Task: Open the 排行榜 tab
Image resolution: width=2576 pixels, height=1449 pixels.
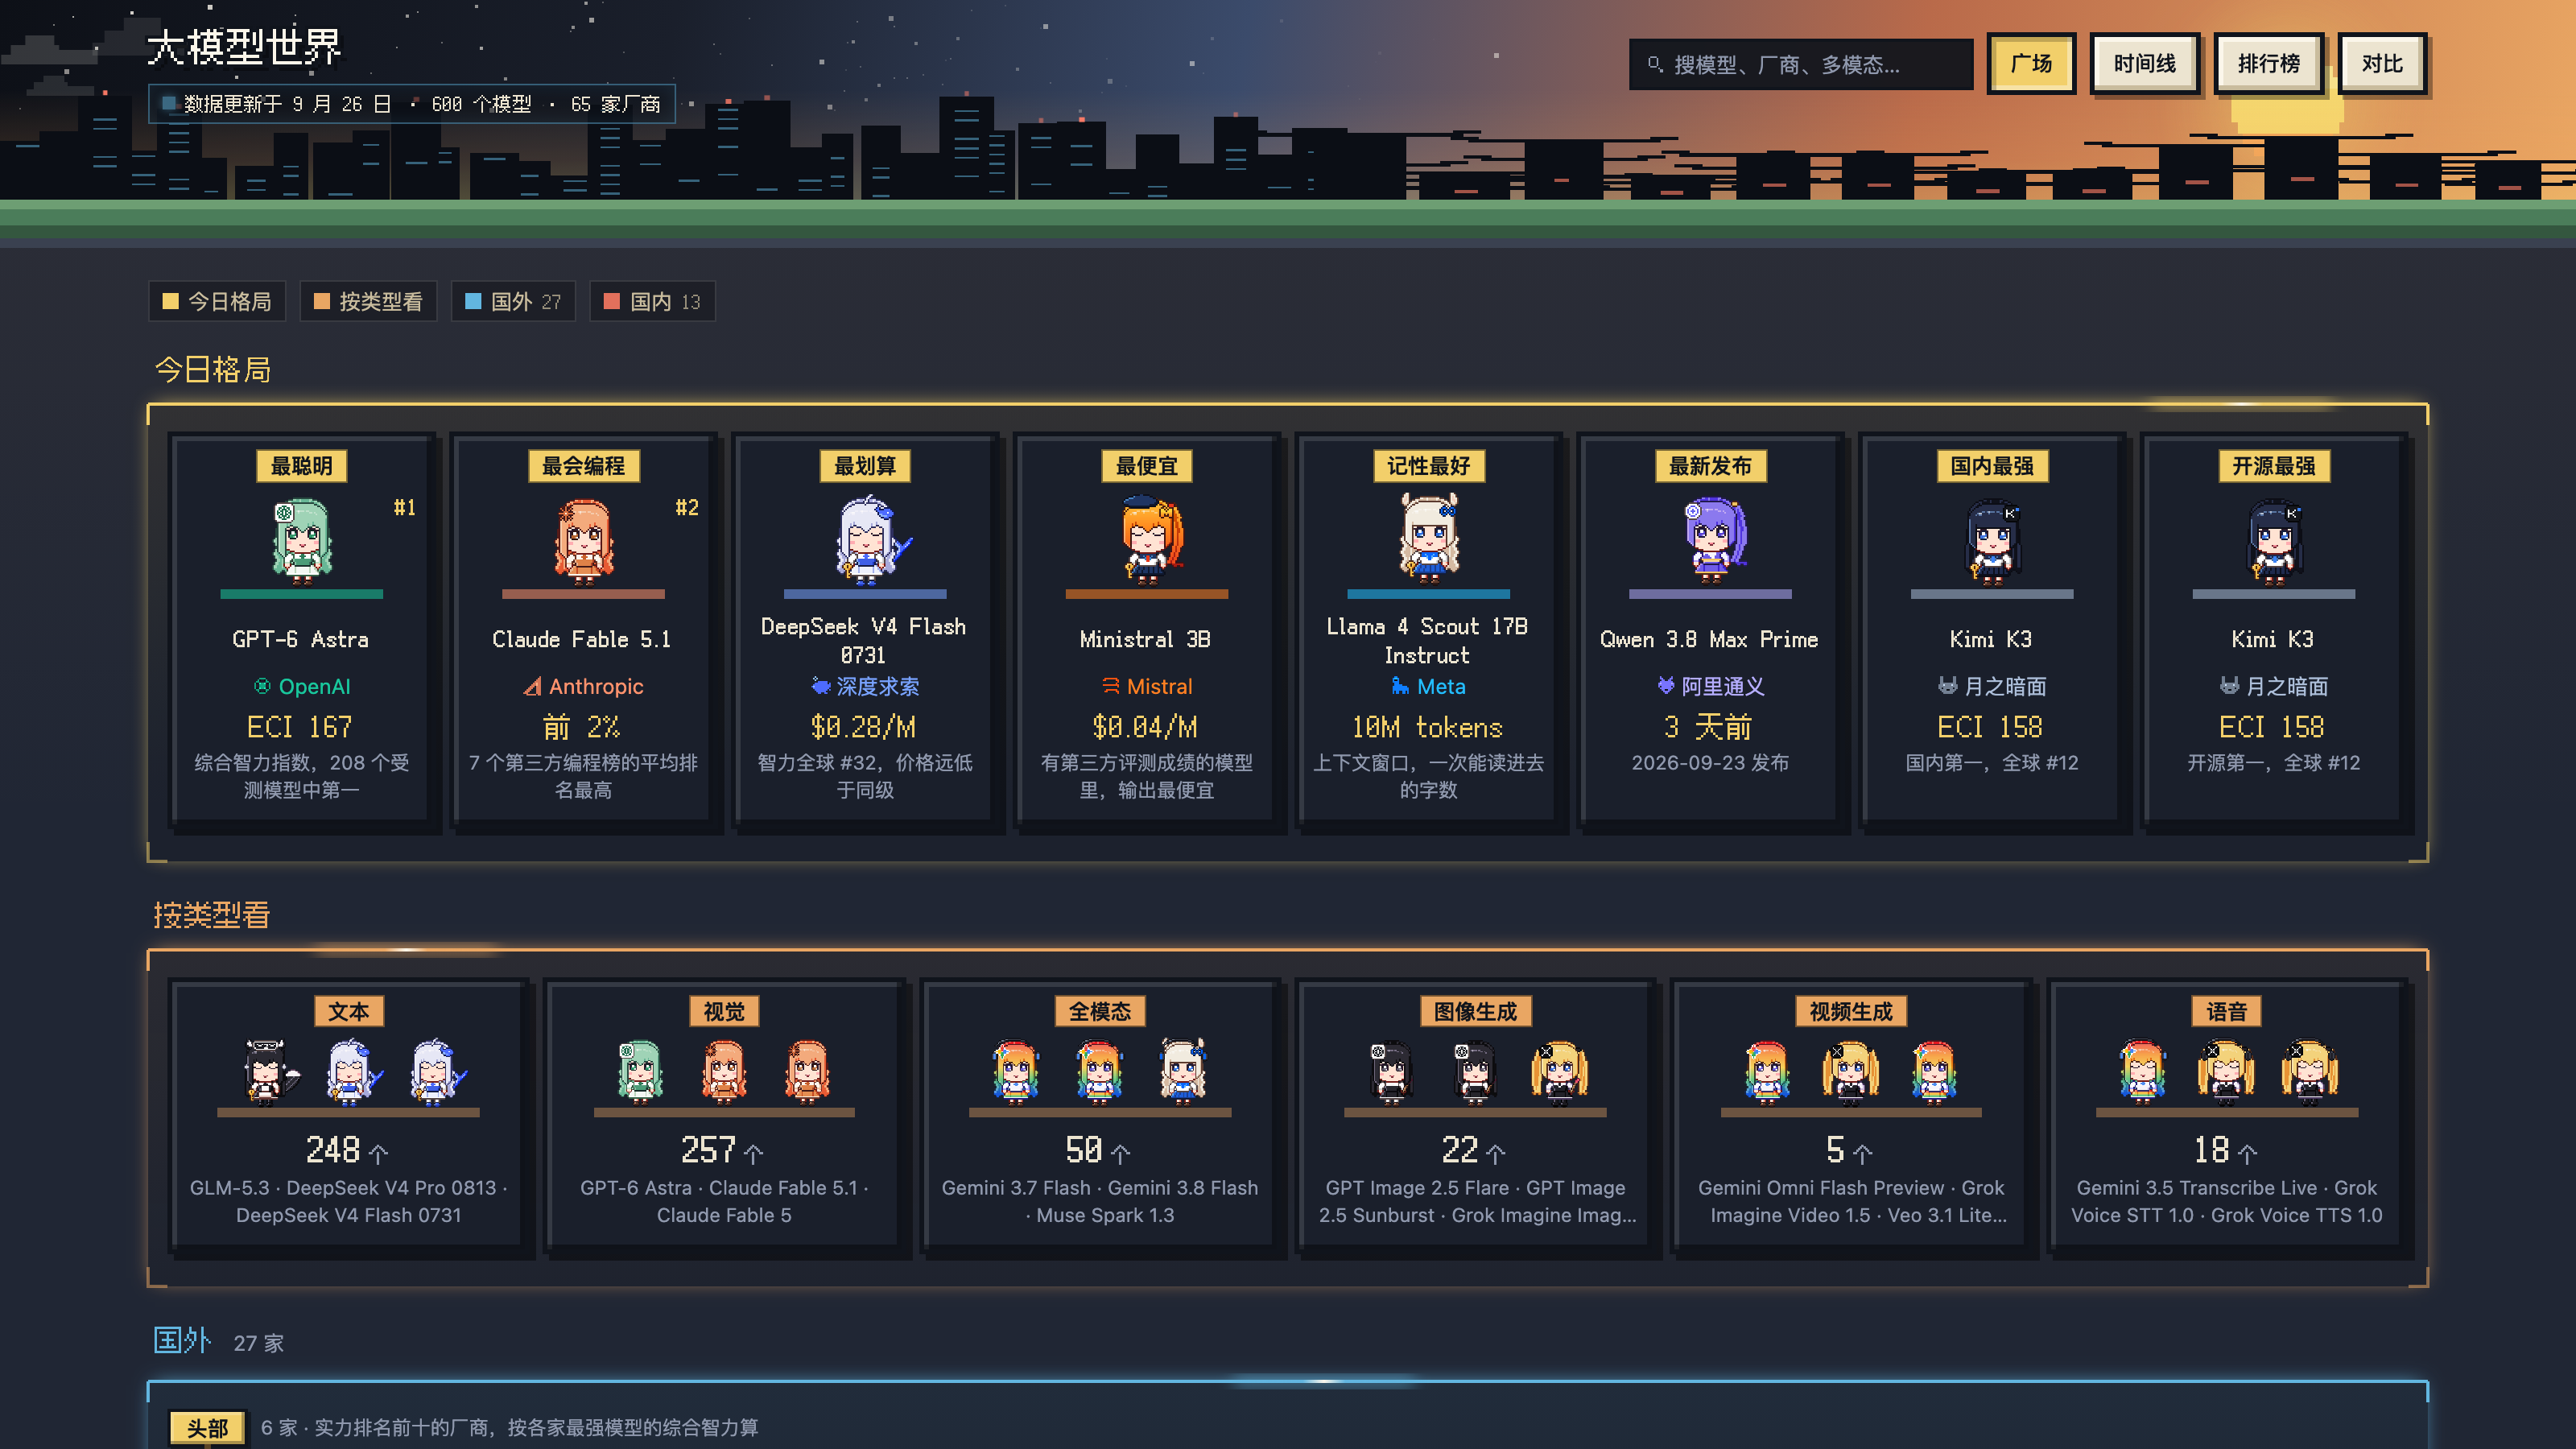Action: tap(2269, 64)
